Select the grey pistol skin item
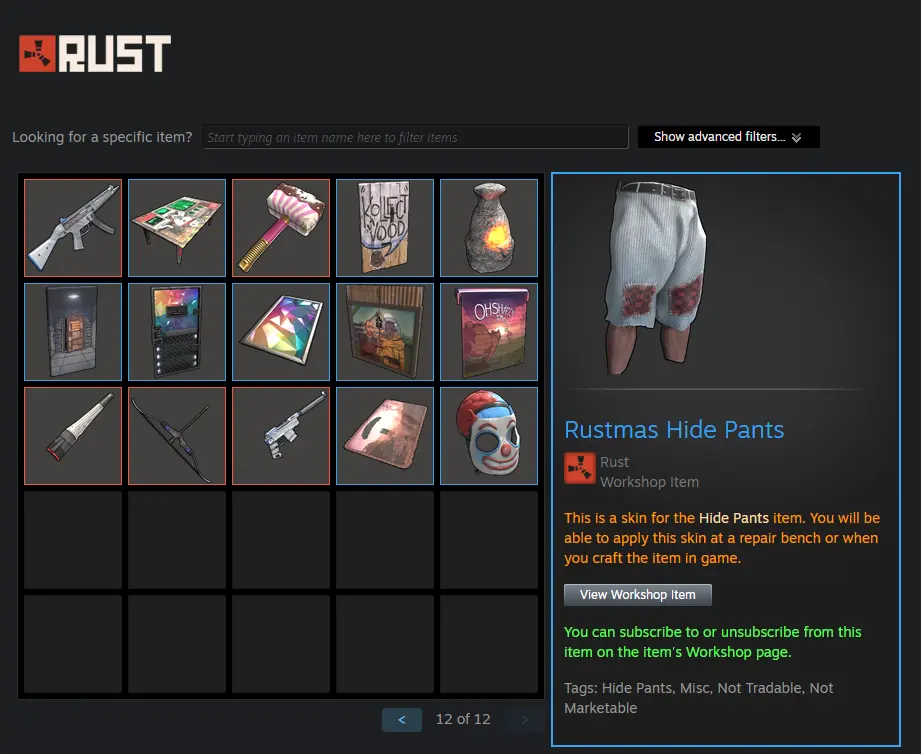This screenshot has width=921, height=754. pyautogui.click(x=281, y=436)
